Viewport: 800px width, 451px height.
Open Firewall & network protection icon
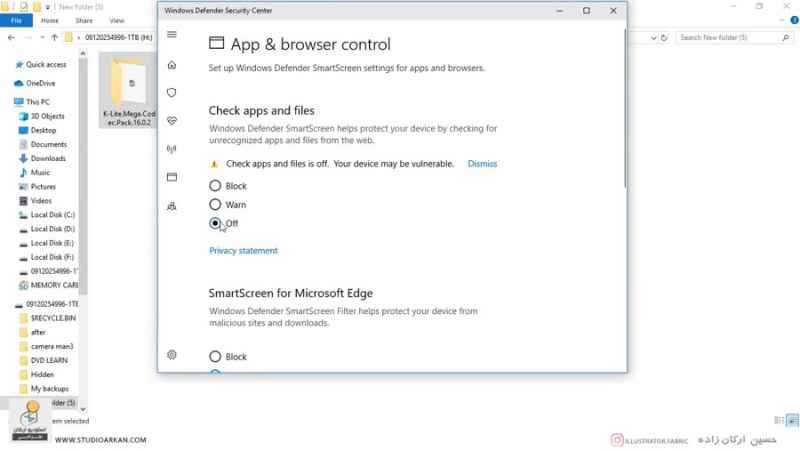click(172, 149)
